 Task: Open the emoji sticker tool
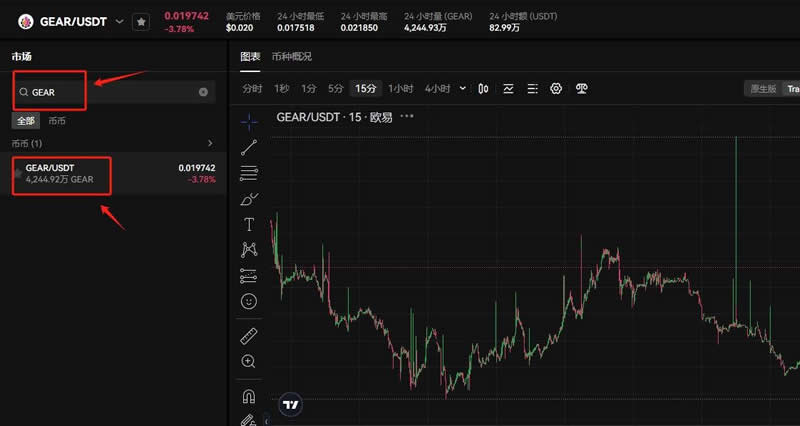click(x=249, y=301)
